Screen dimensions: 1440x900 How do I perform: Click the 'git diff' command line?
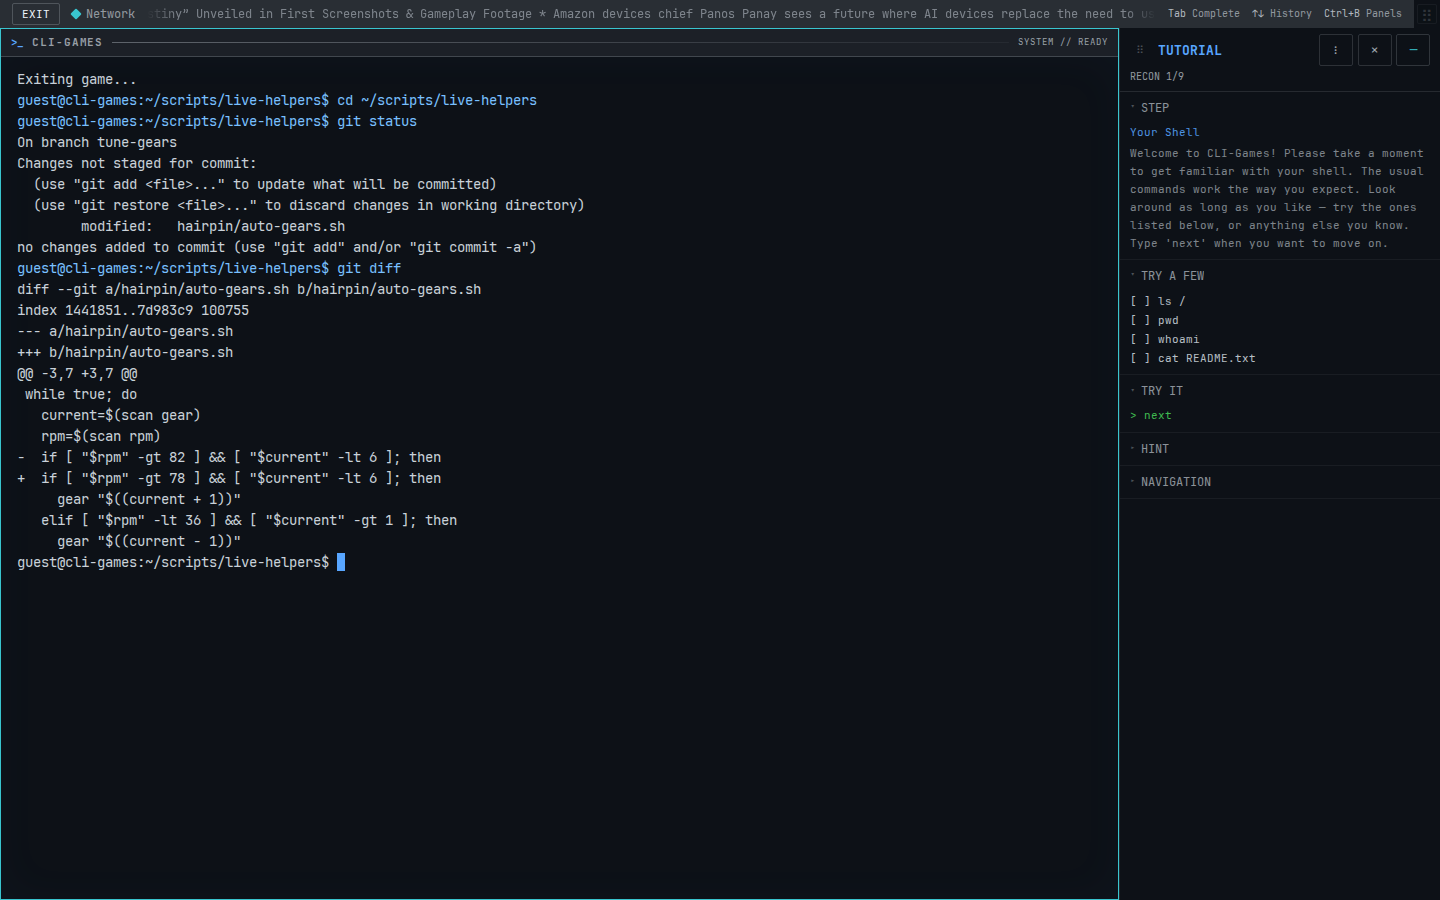point(209,269)
